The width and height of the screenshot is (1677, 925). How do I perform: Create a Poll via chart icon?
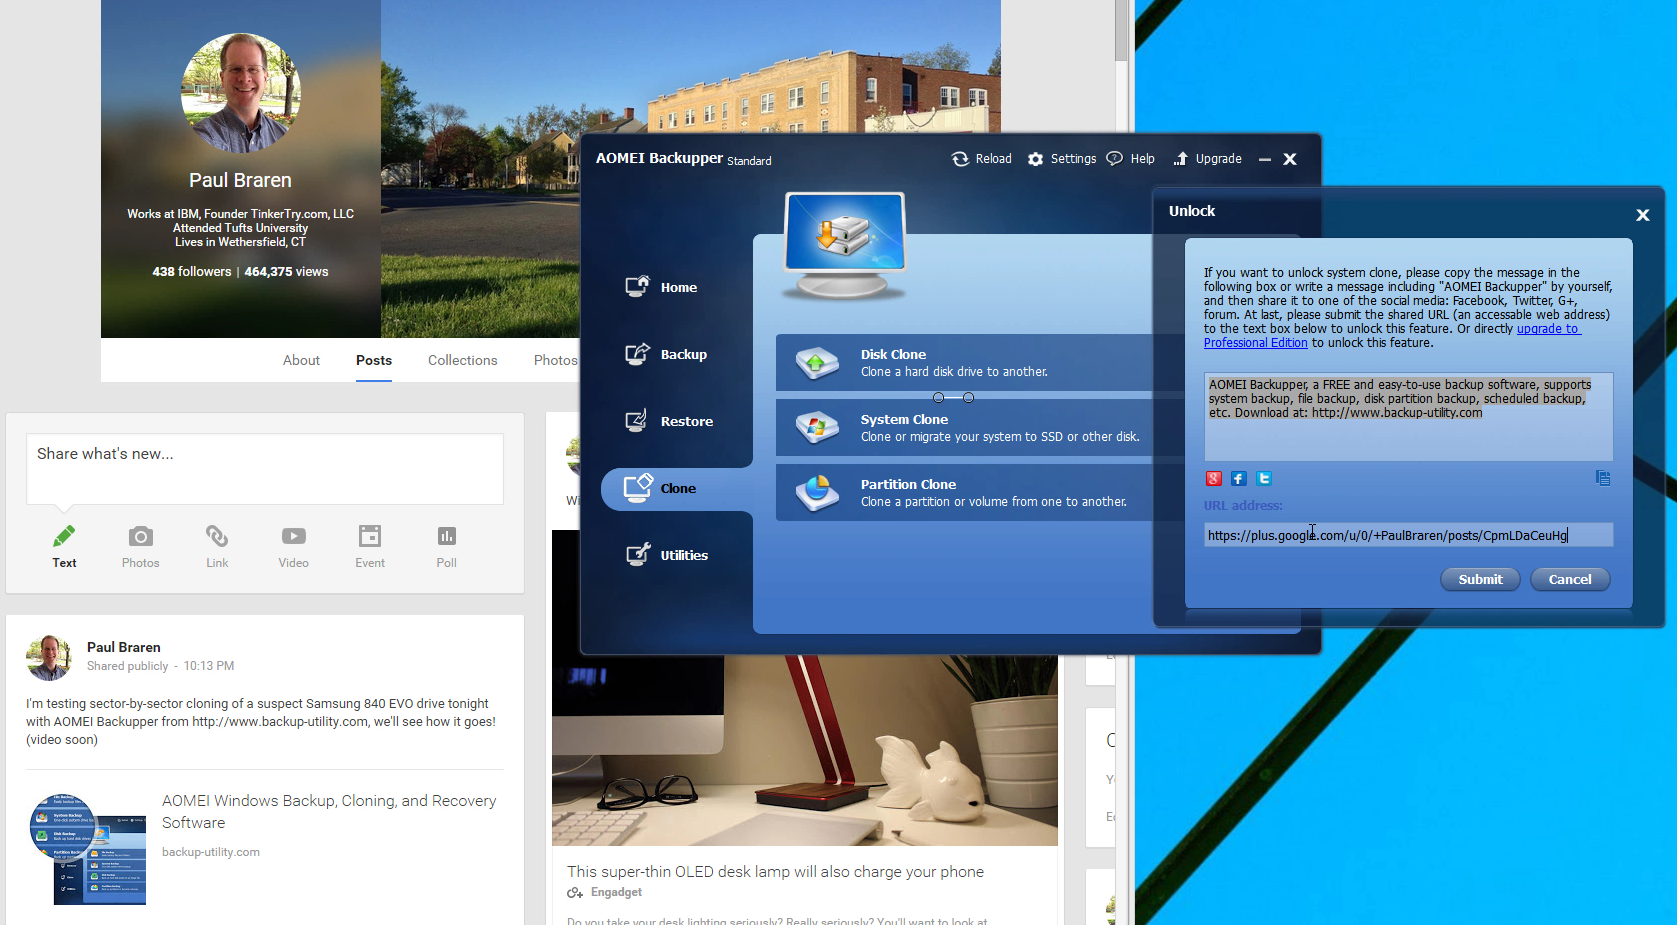click(447, 536)
